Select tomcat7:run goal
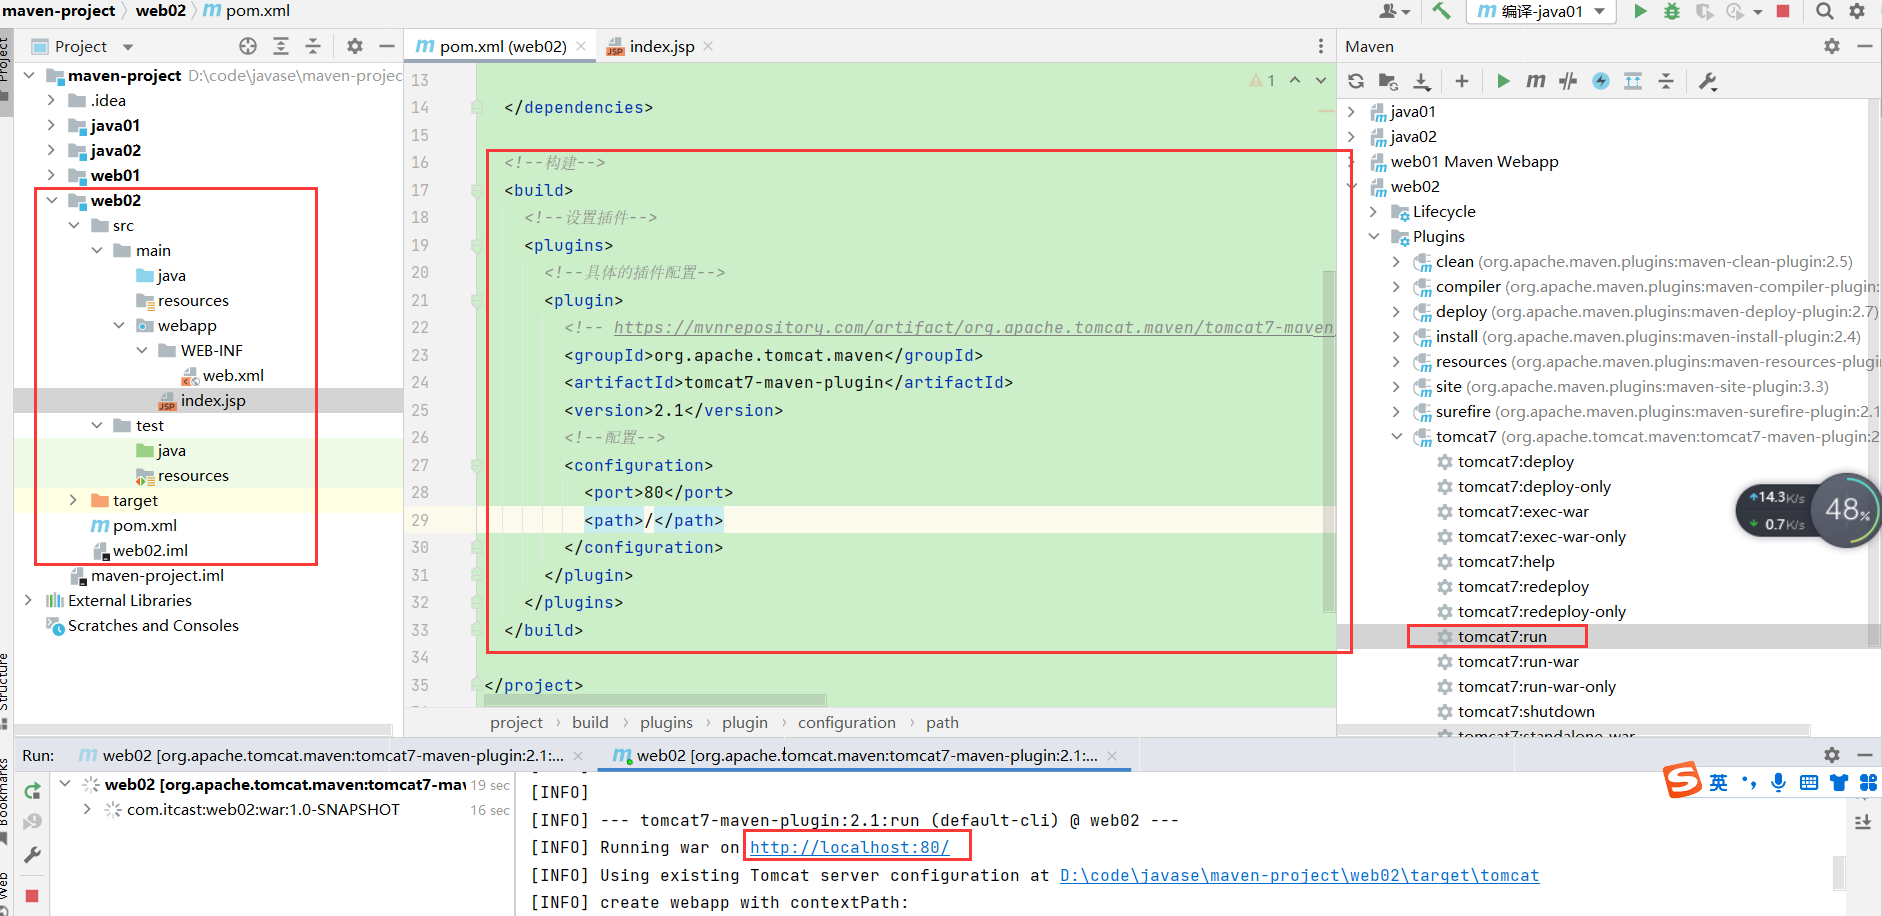The height and width of the screenshot is (916, 1882). 1502,636
